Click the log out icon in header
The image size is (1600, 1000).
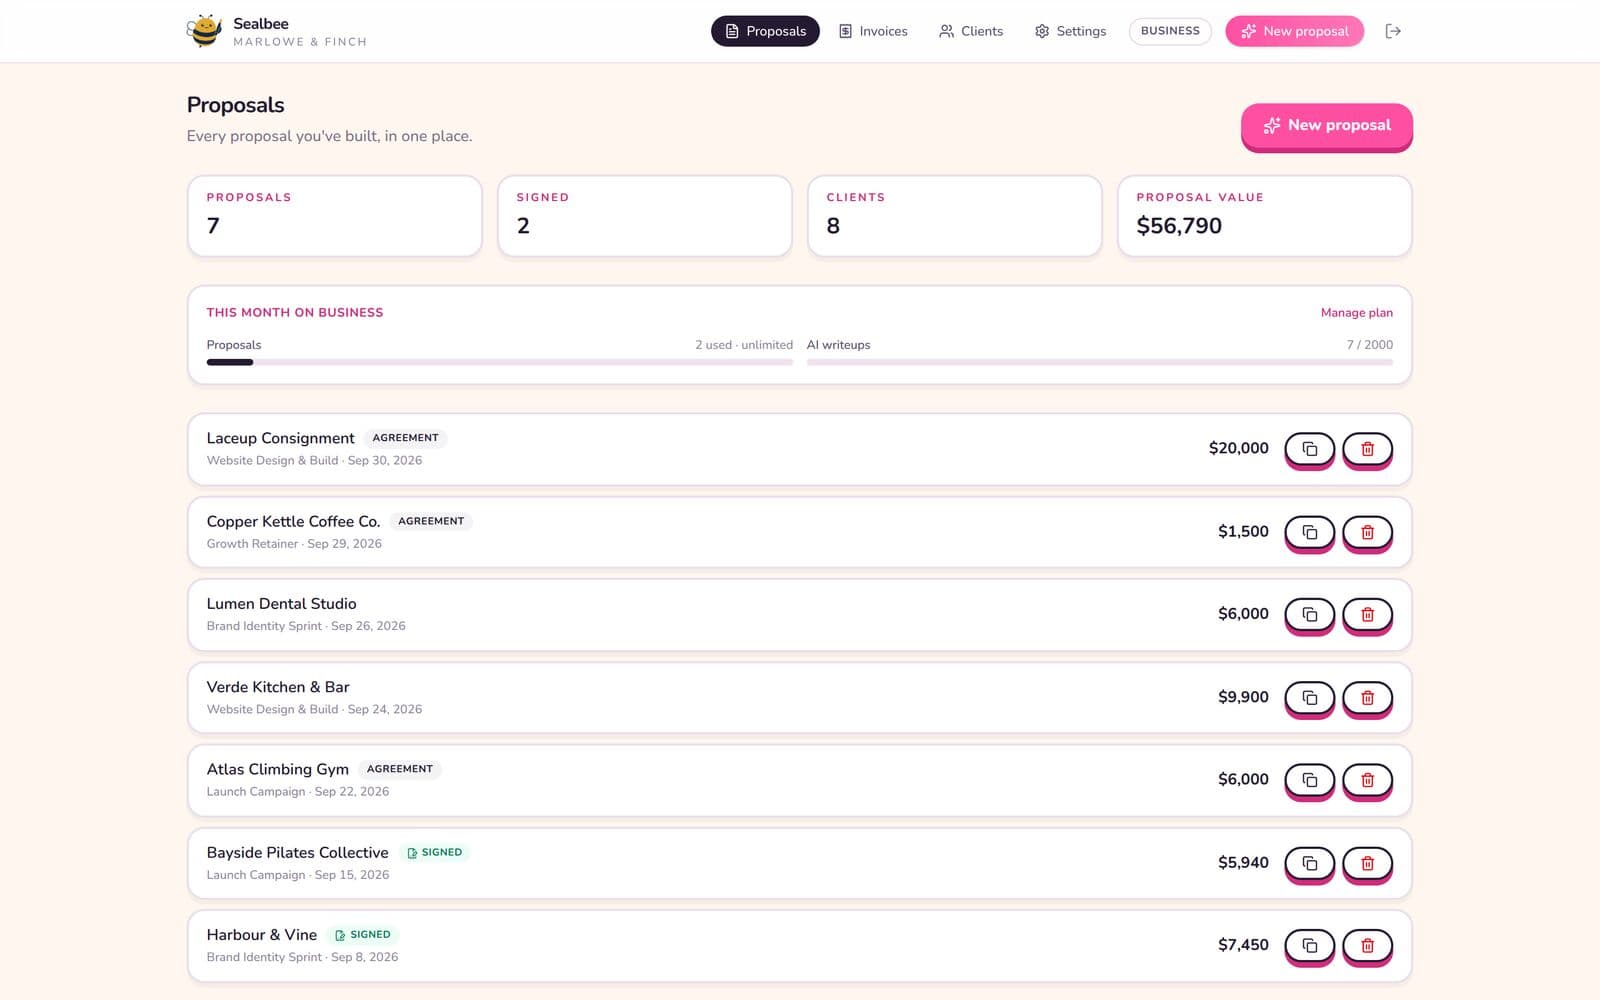1393,31
